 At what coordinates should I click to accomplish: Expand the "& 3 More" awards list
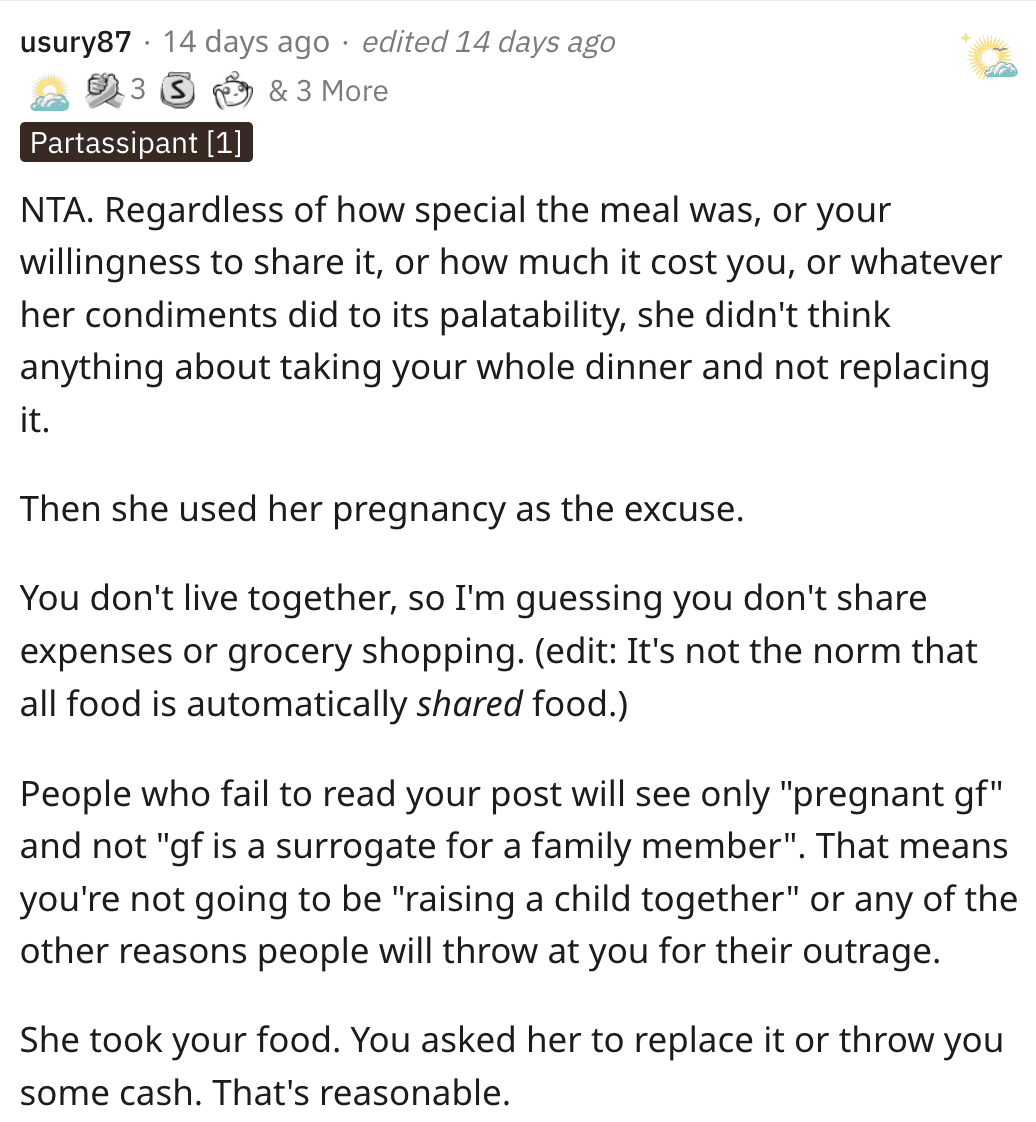328,92
